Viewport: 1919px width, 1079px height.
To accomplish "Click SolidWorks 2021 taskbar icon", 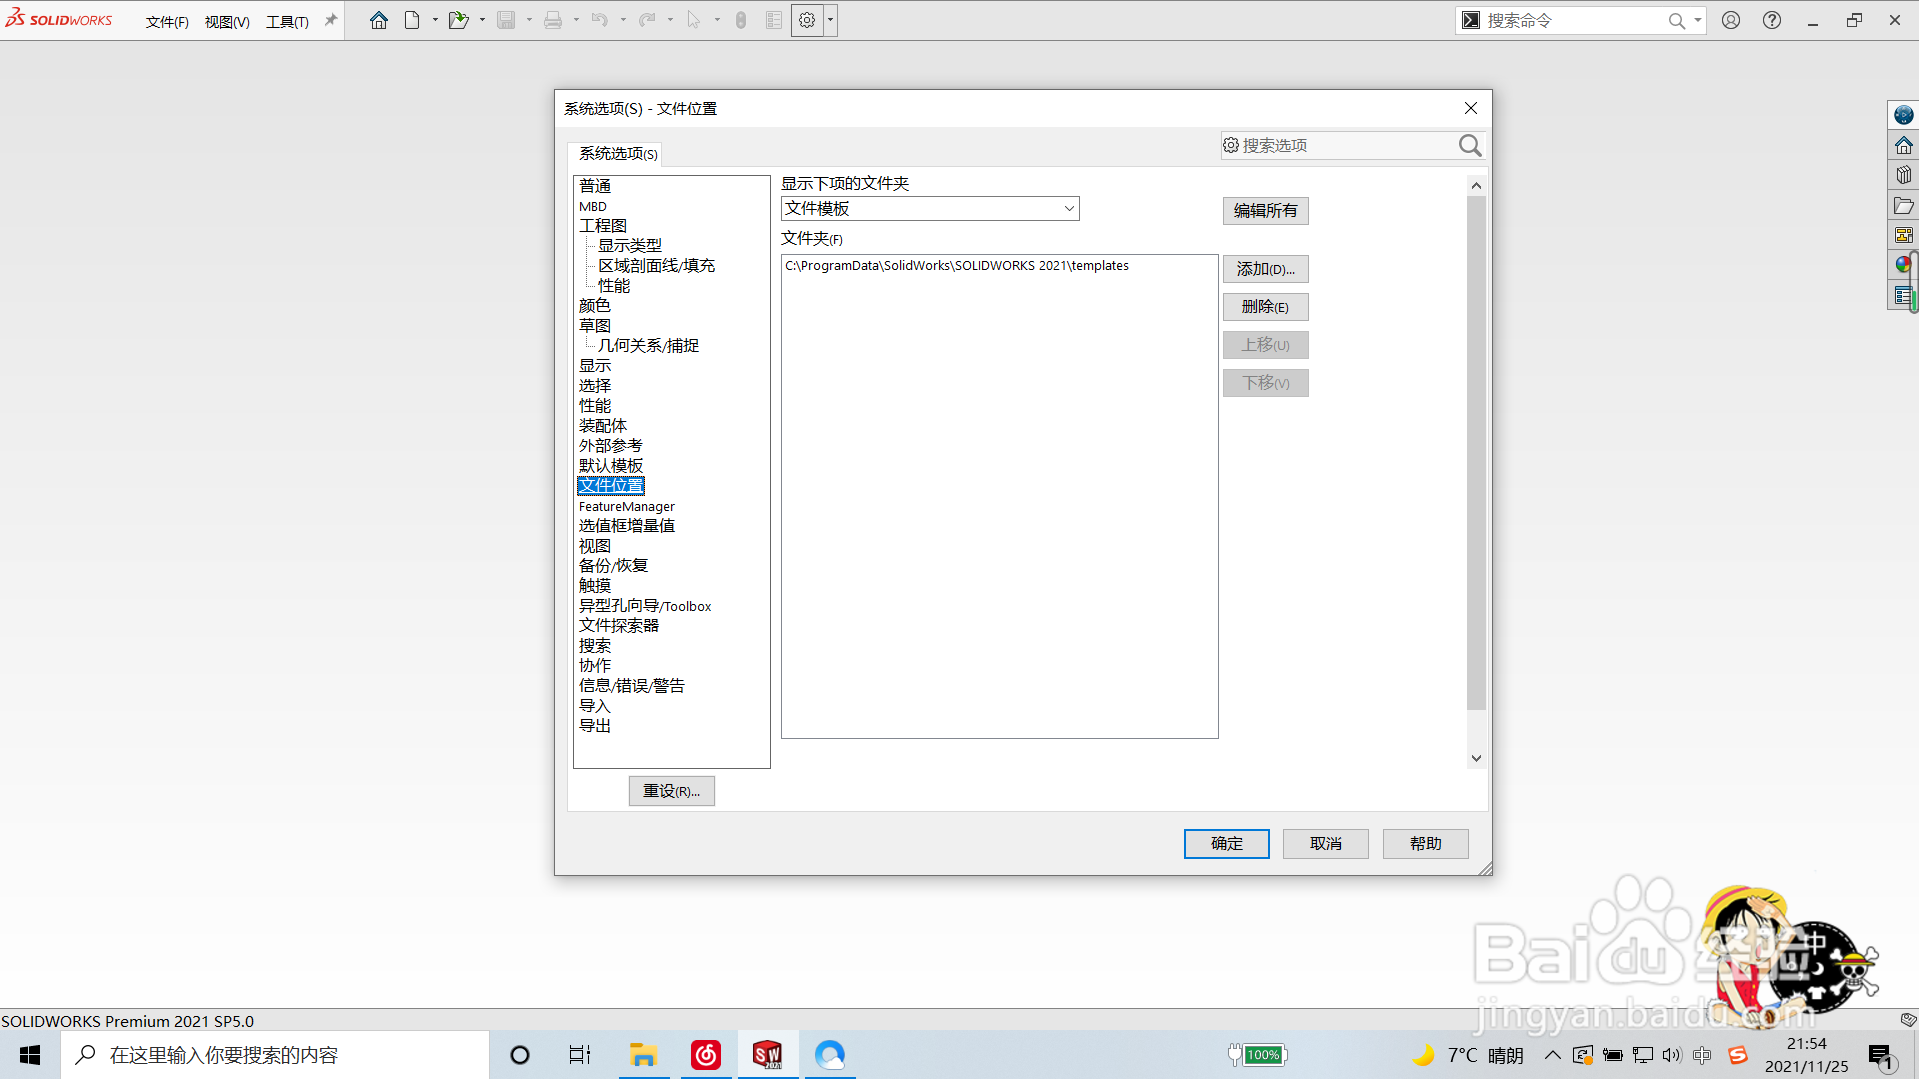I will pos(768,1055).
